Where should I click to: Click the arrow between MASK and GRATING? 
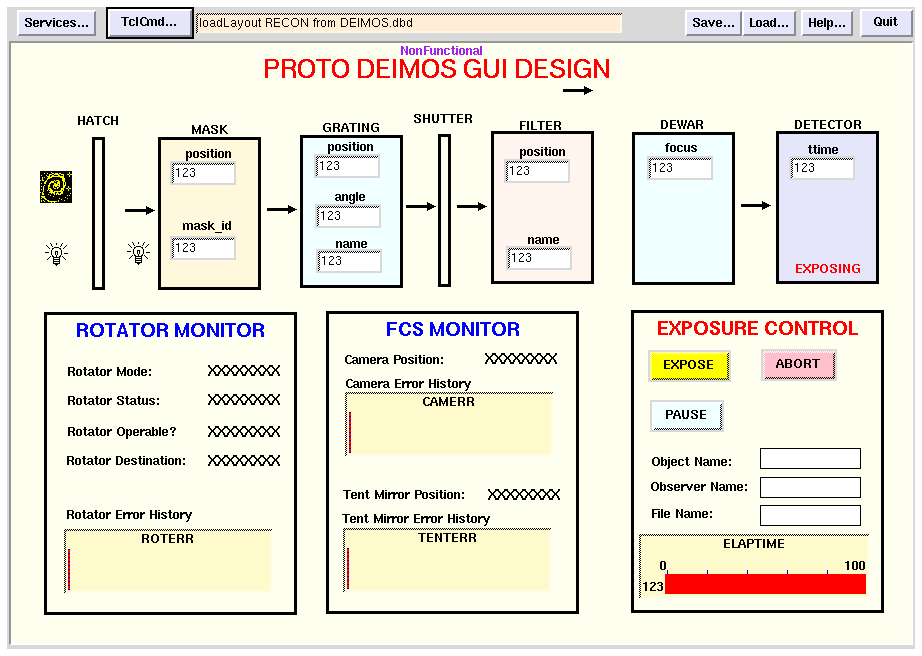[282, 210]
